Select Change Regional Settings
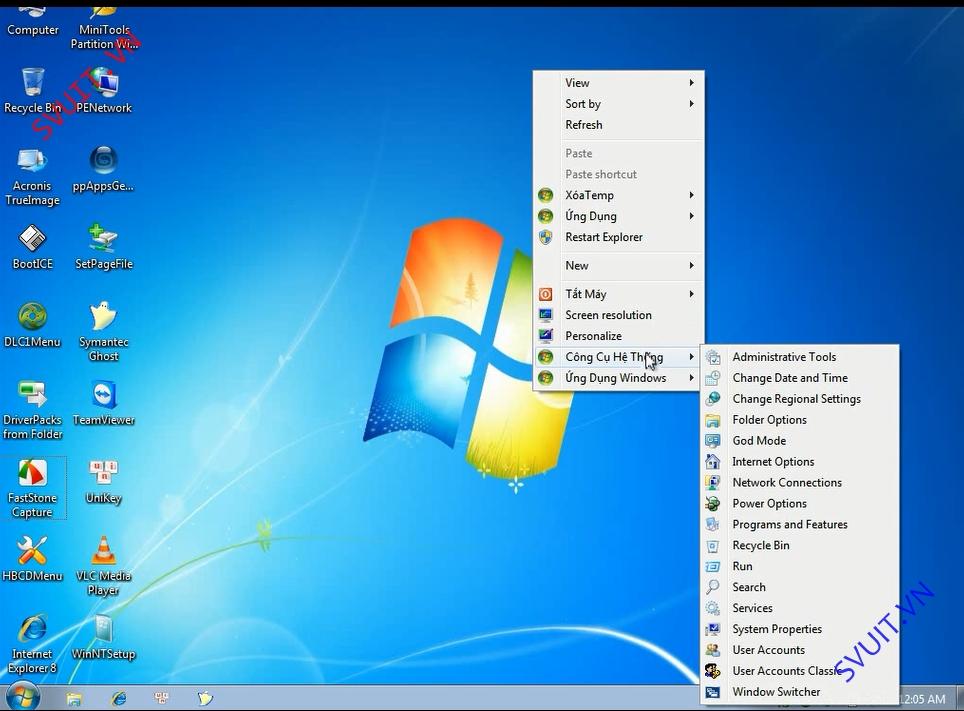The image size is (964, 711). 800,399
